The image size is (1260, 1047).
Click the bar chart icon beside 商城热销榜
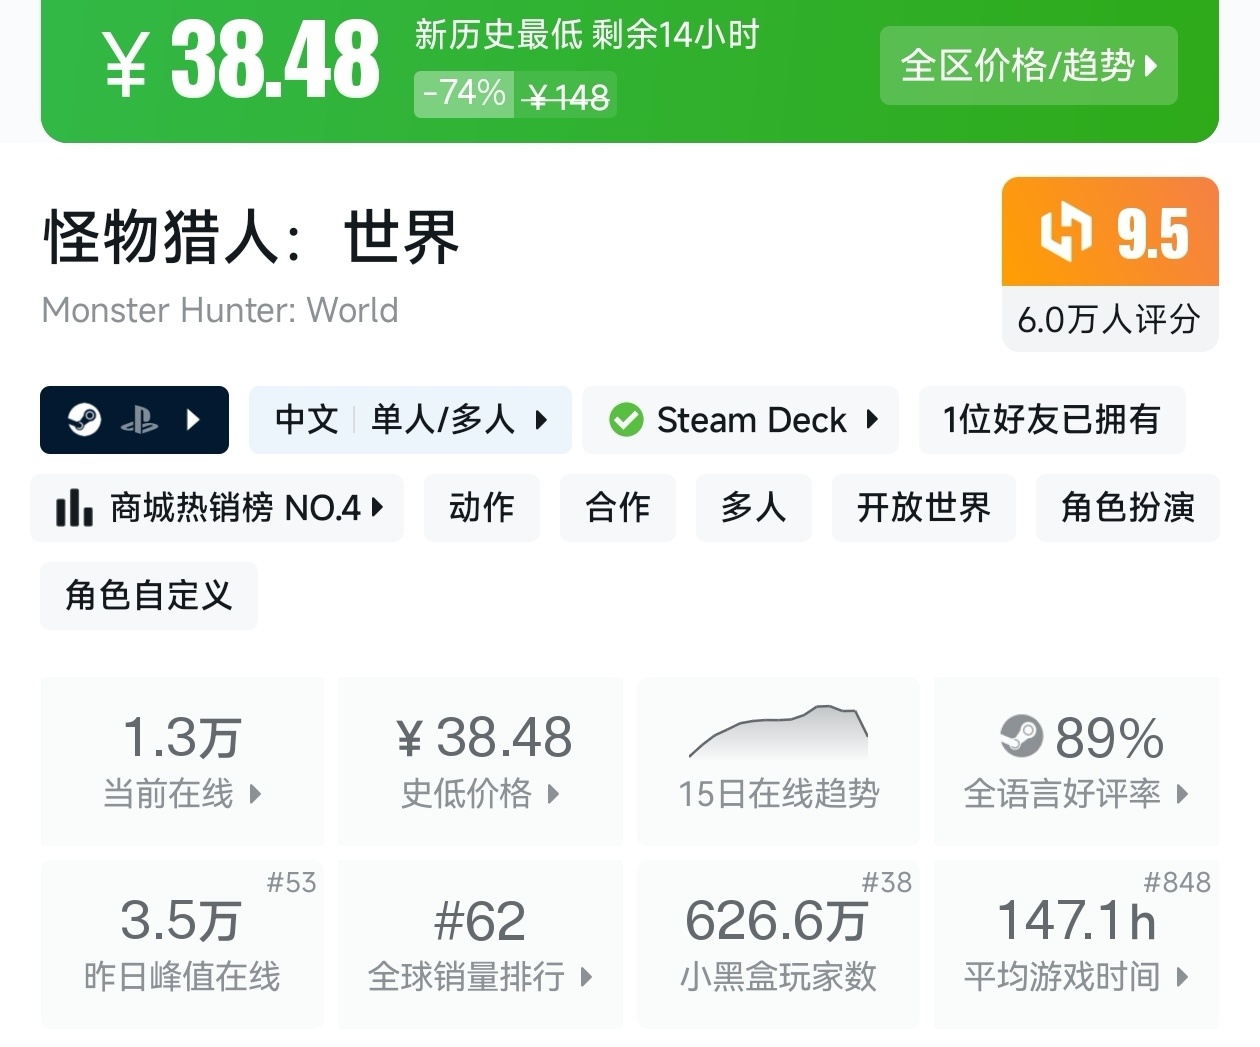coord(74,508)
